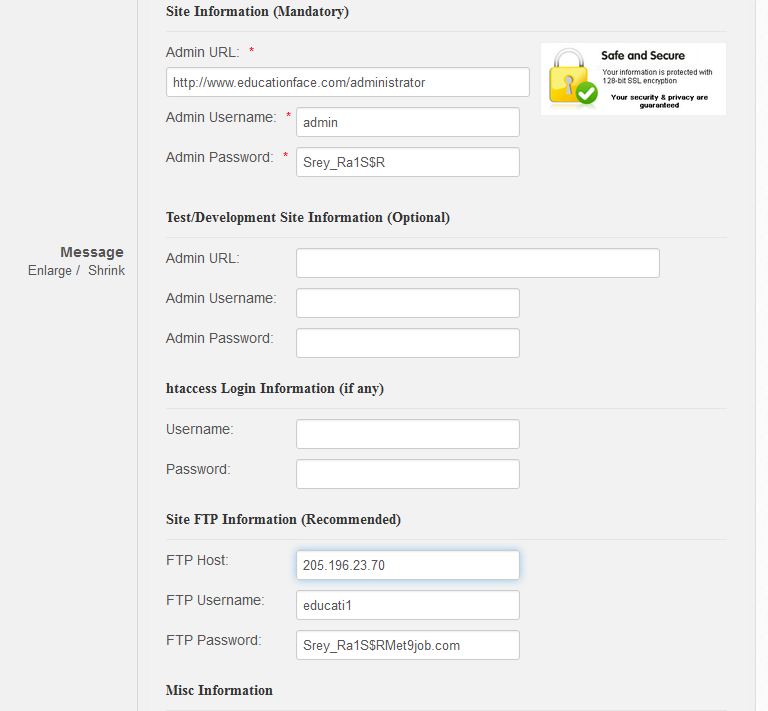
Task: Click the htaccess Username input box
Action: click(407, 434)
